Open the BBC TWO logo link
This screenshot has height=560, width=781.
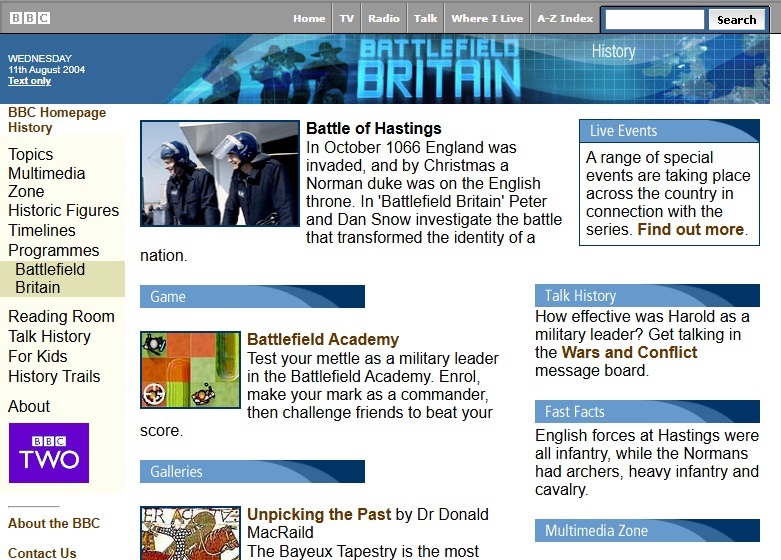pos(49,453)
